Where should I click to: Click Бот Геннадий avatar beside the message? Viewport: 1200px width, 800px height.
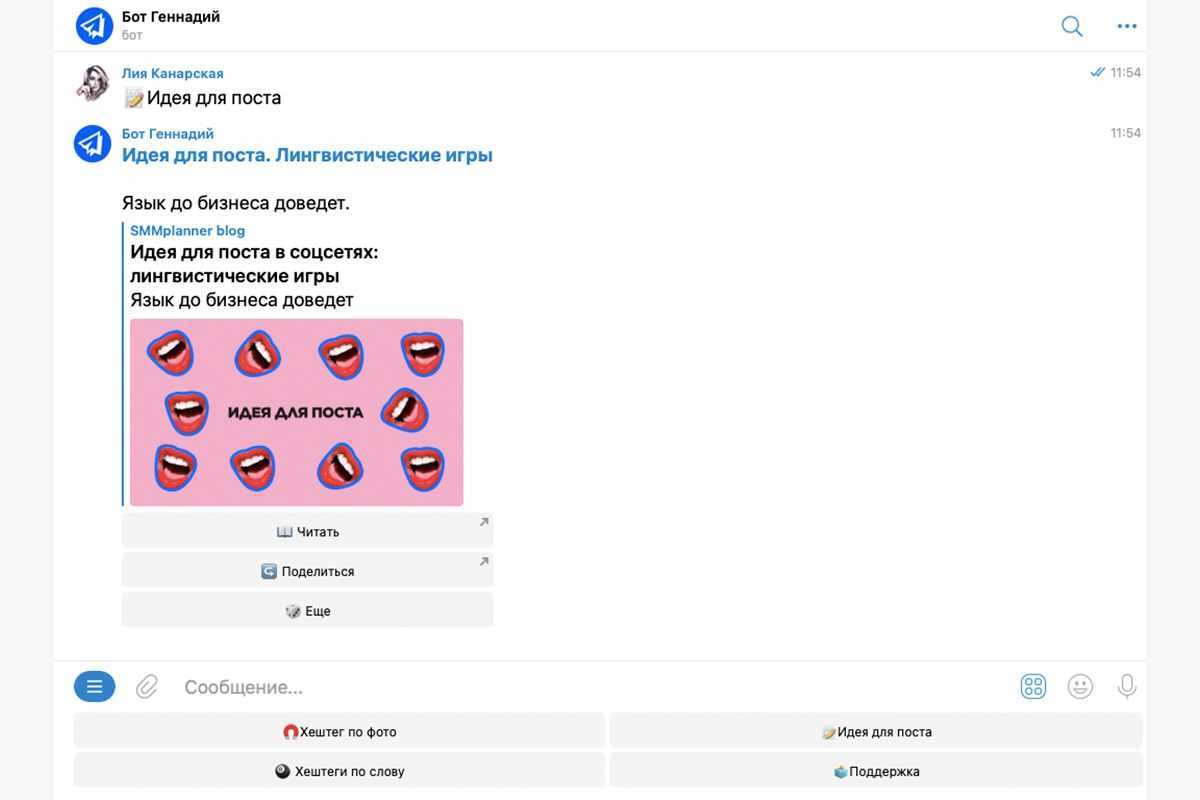click(93, 144)
